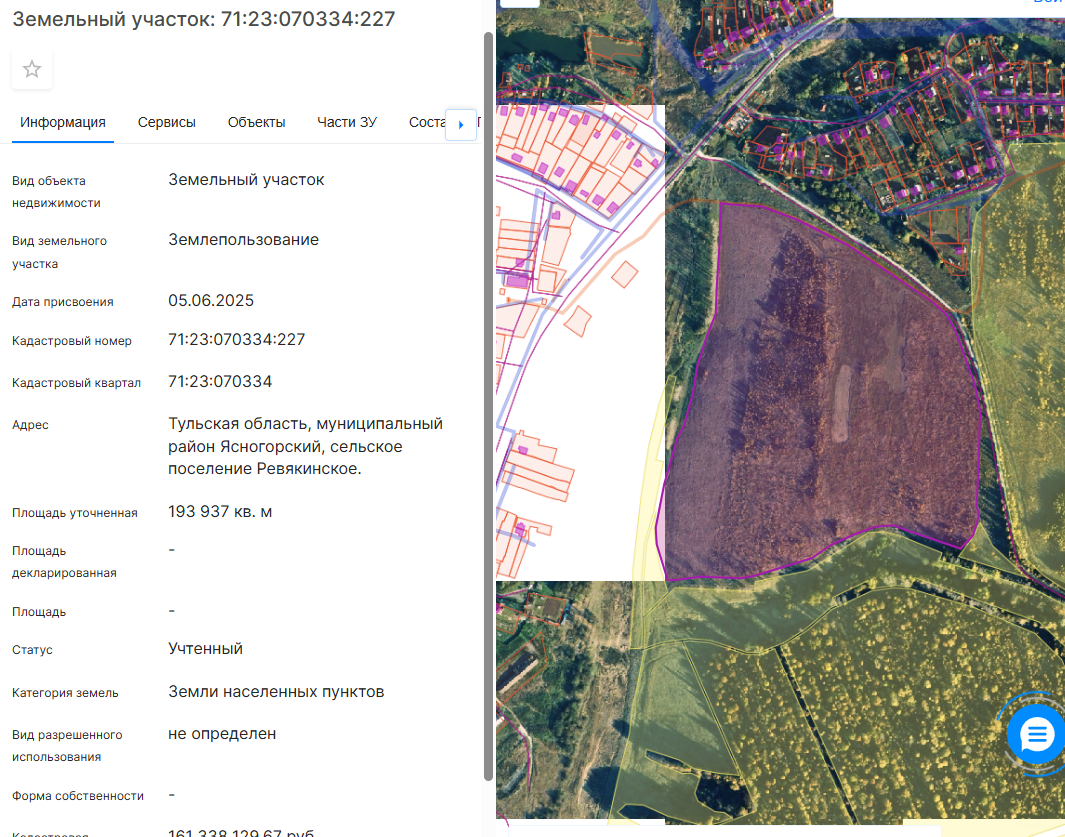The height and width of the screenshot is (837, 1065).
Task: Select the Части ЗУ tab
Action: [x=347, y=122]
